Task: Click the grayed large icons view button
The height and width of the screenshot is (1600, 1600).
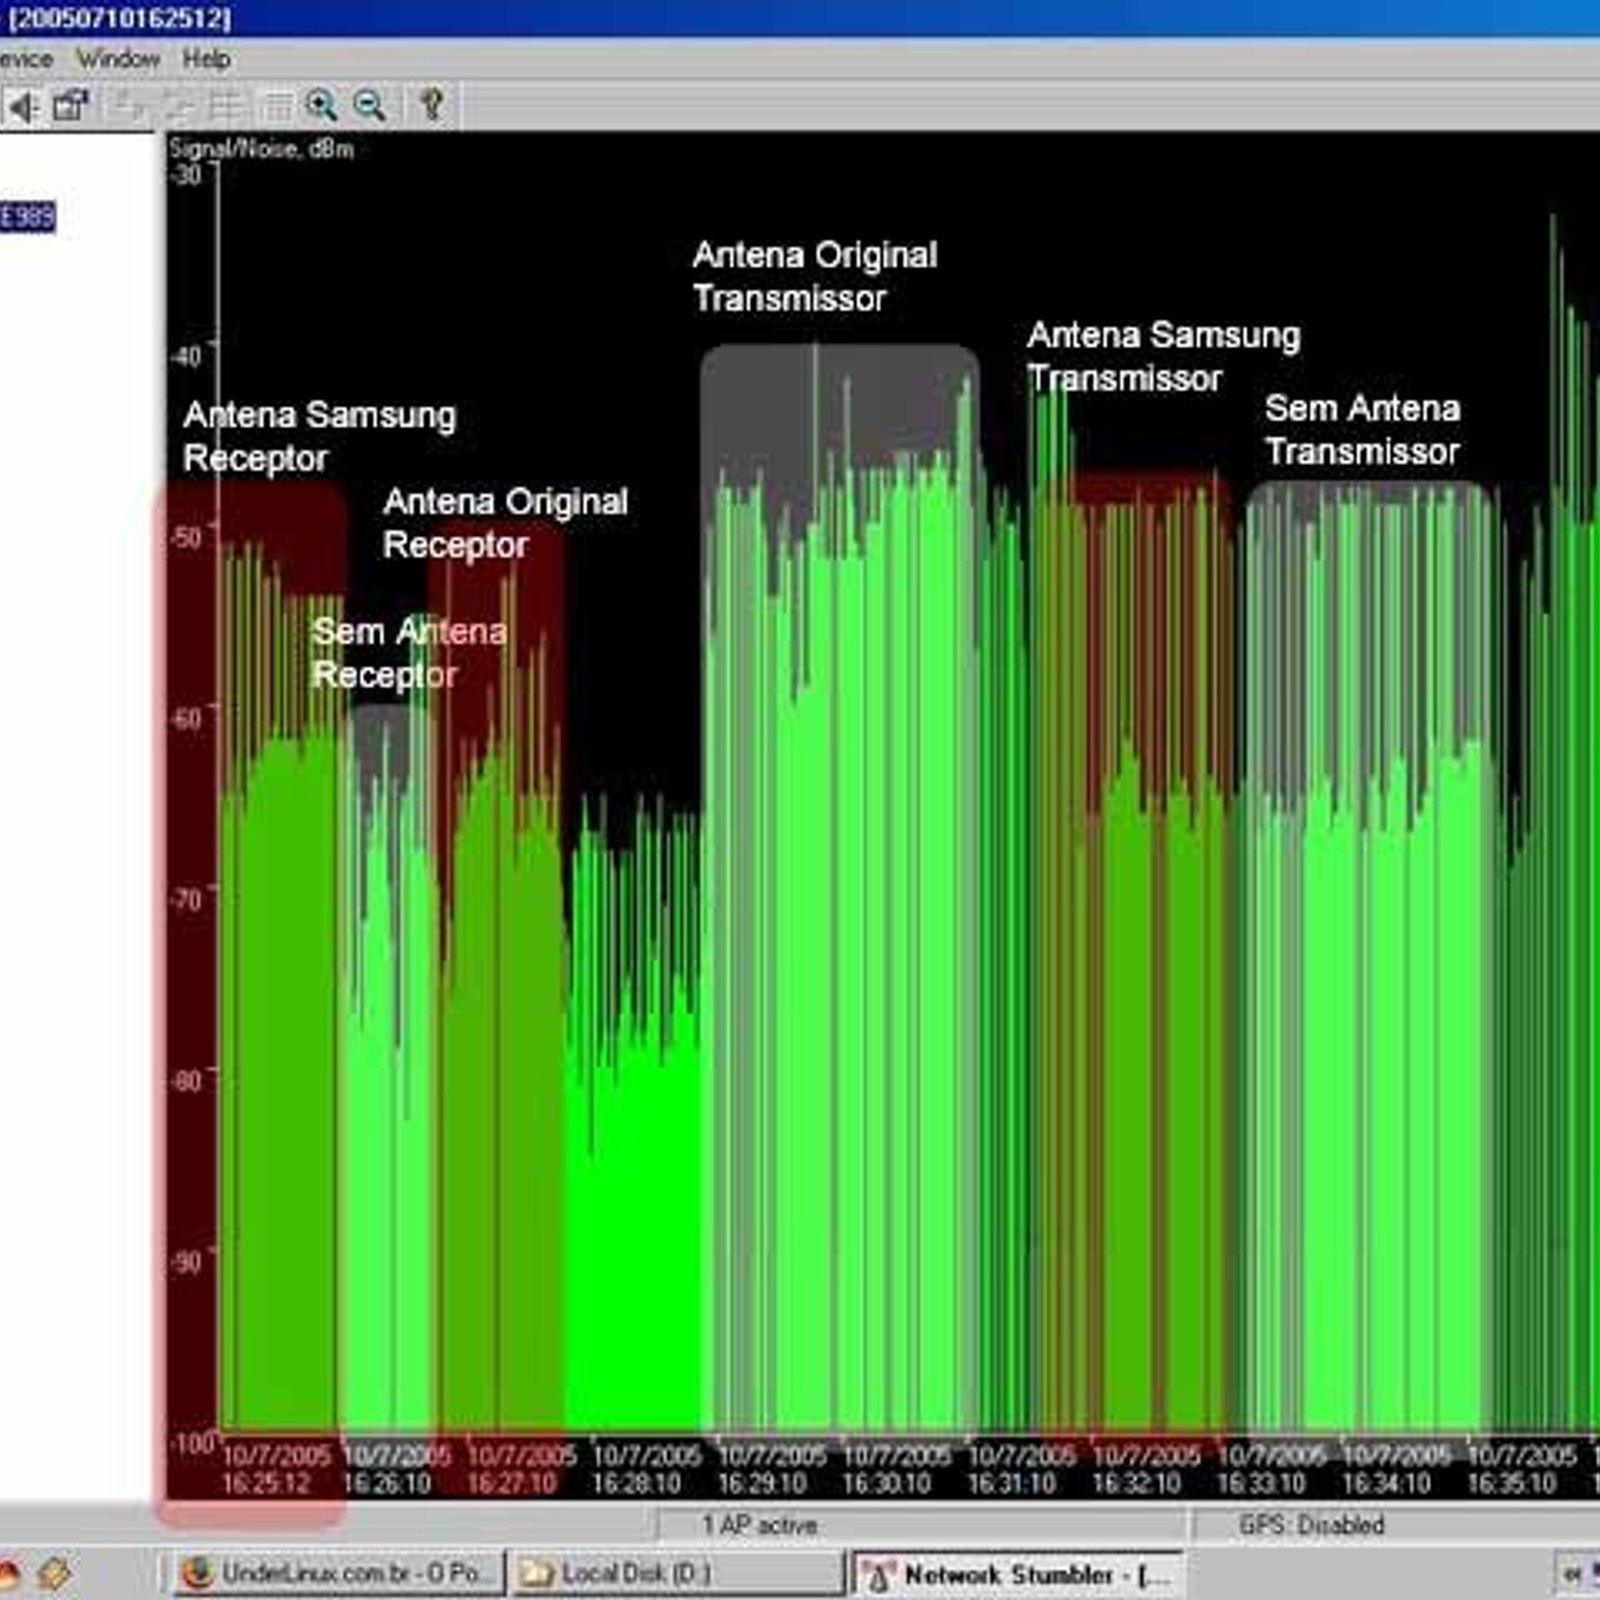Action: [x=128, y=105]
